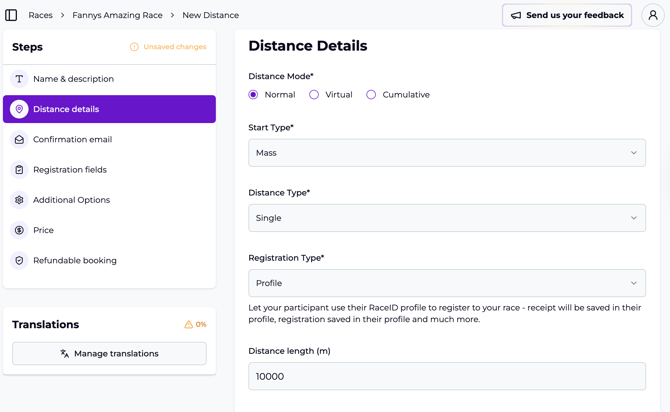Open the user profile icon
Screen dimensions: 670x412
[652, 15]
